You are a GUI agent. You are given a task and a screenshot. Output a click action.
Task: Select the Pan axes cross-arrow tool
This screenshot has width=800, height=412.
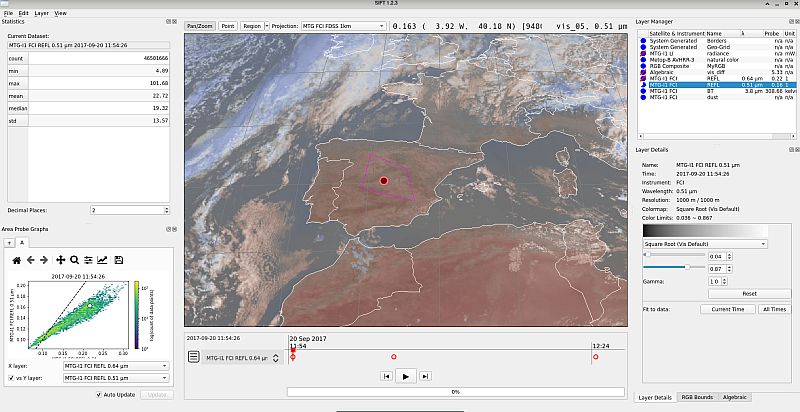point(60,260)
